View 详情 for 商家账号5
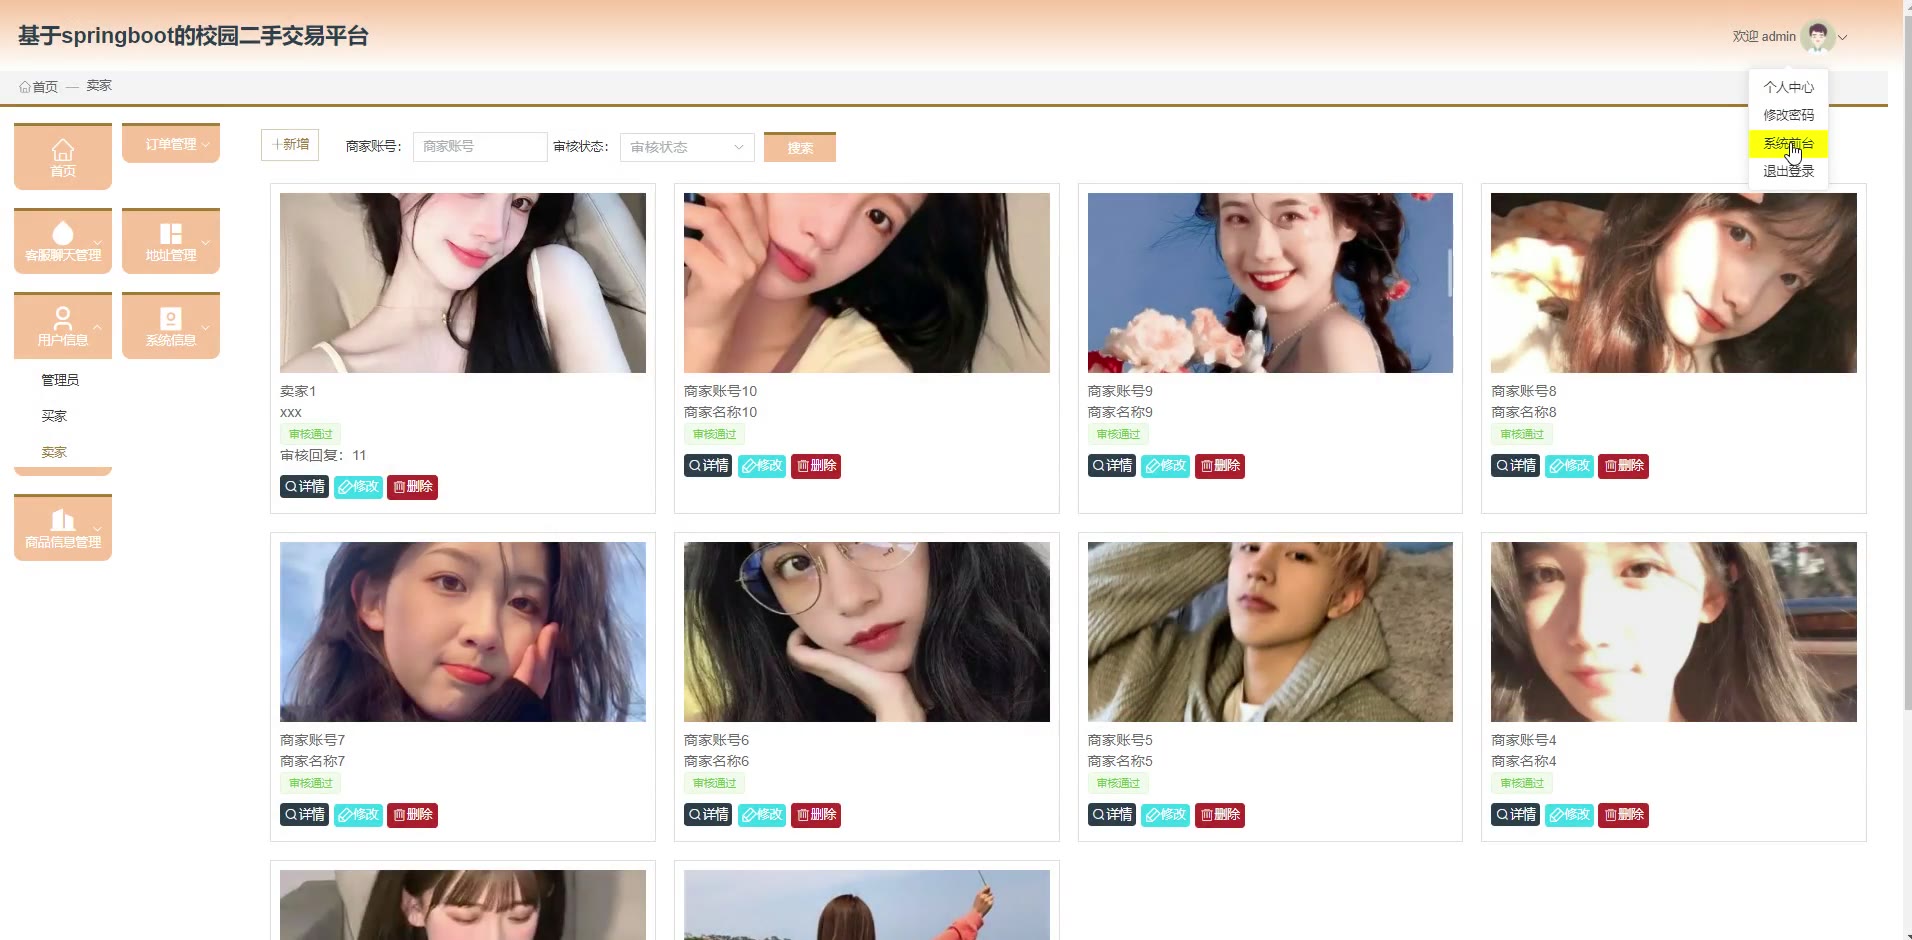 pyautogui.click(x=1112, y=815)
